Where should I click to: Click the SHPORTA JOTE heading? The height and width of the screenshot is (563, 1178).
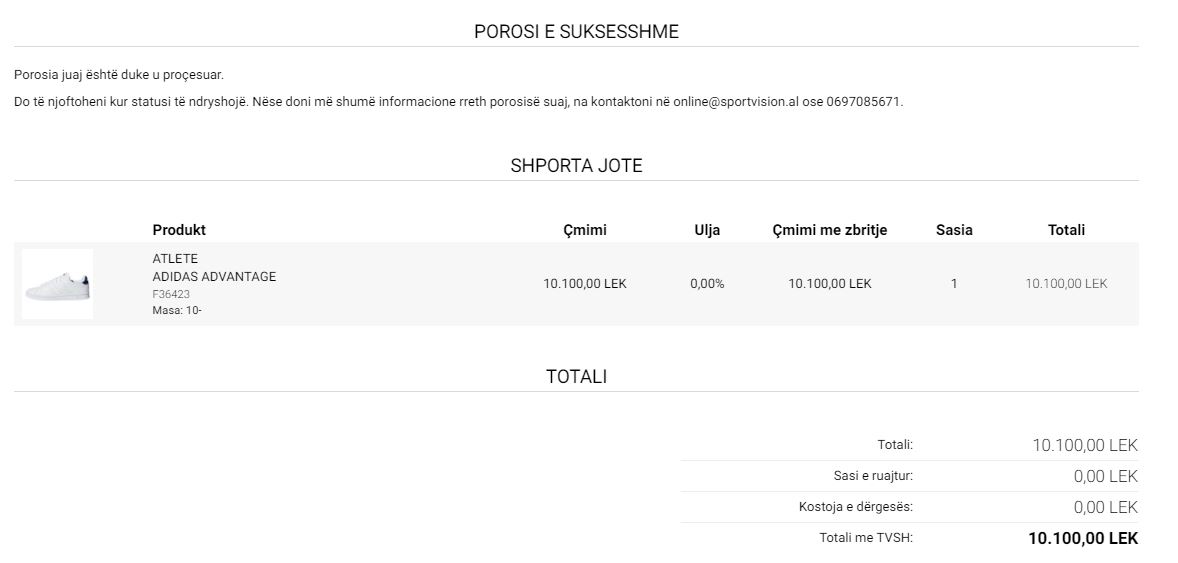(x=576, y=165)
